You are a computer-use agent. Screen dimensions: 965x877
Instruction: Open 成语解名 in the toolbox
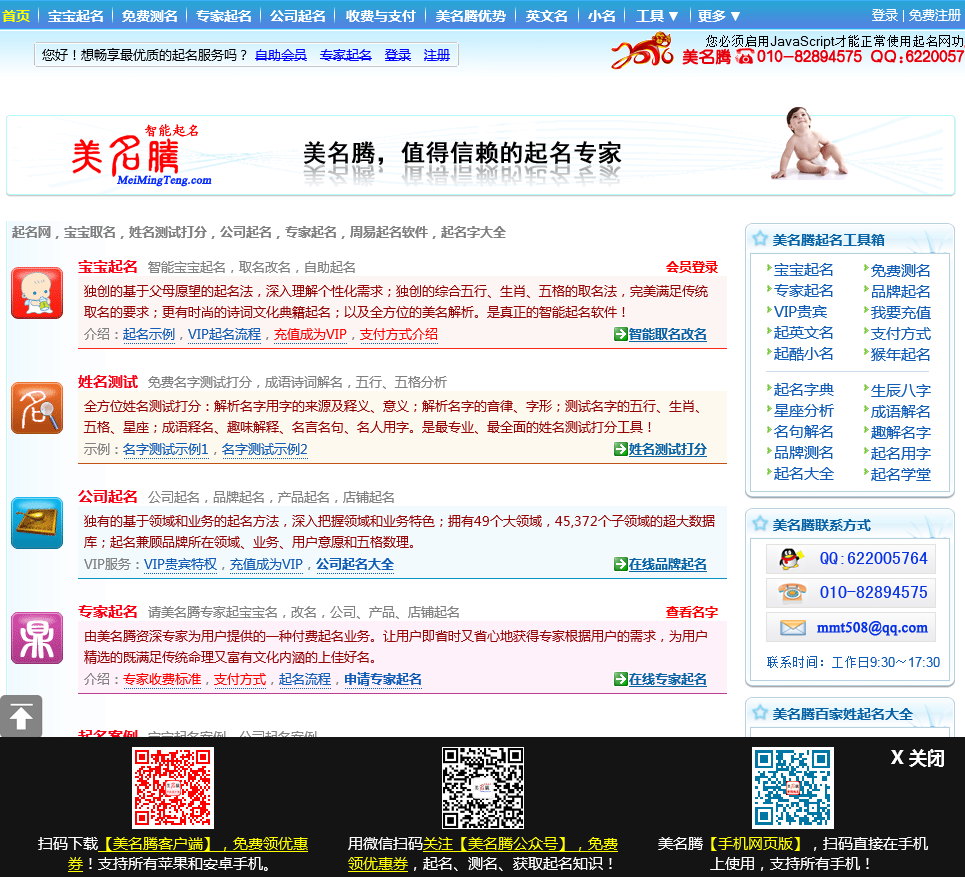click(900, 412)
